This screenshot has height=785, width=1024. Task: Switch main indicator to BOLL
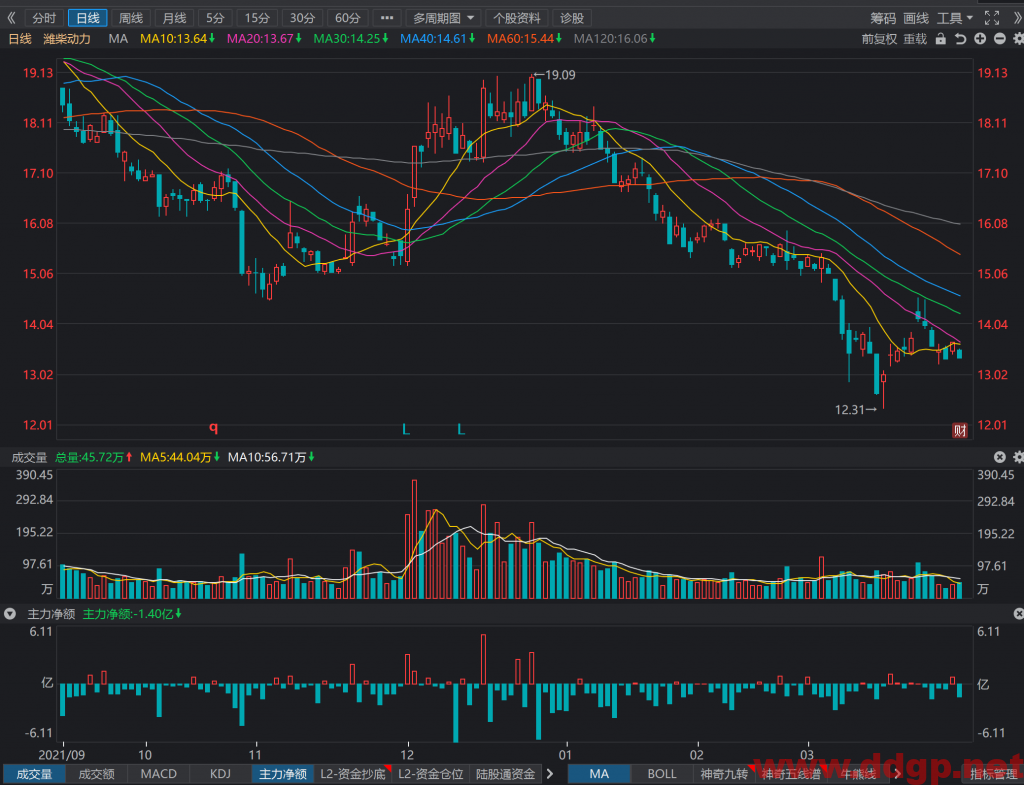click(662, 774)
